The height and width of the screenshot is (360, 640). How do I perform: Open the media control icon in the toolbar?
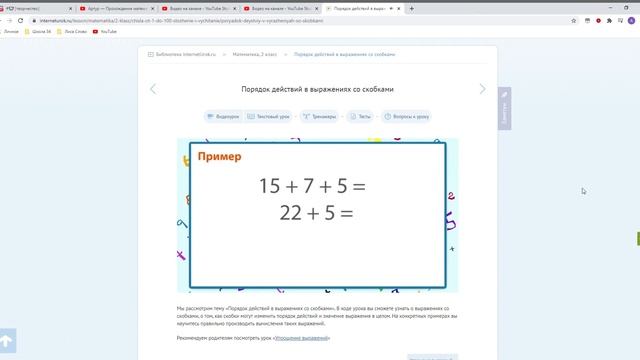620,20
